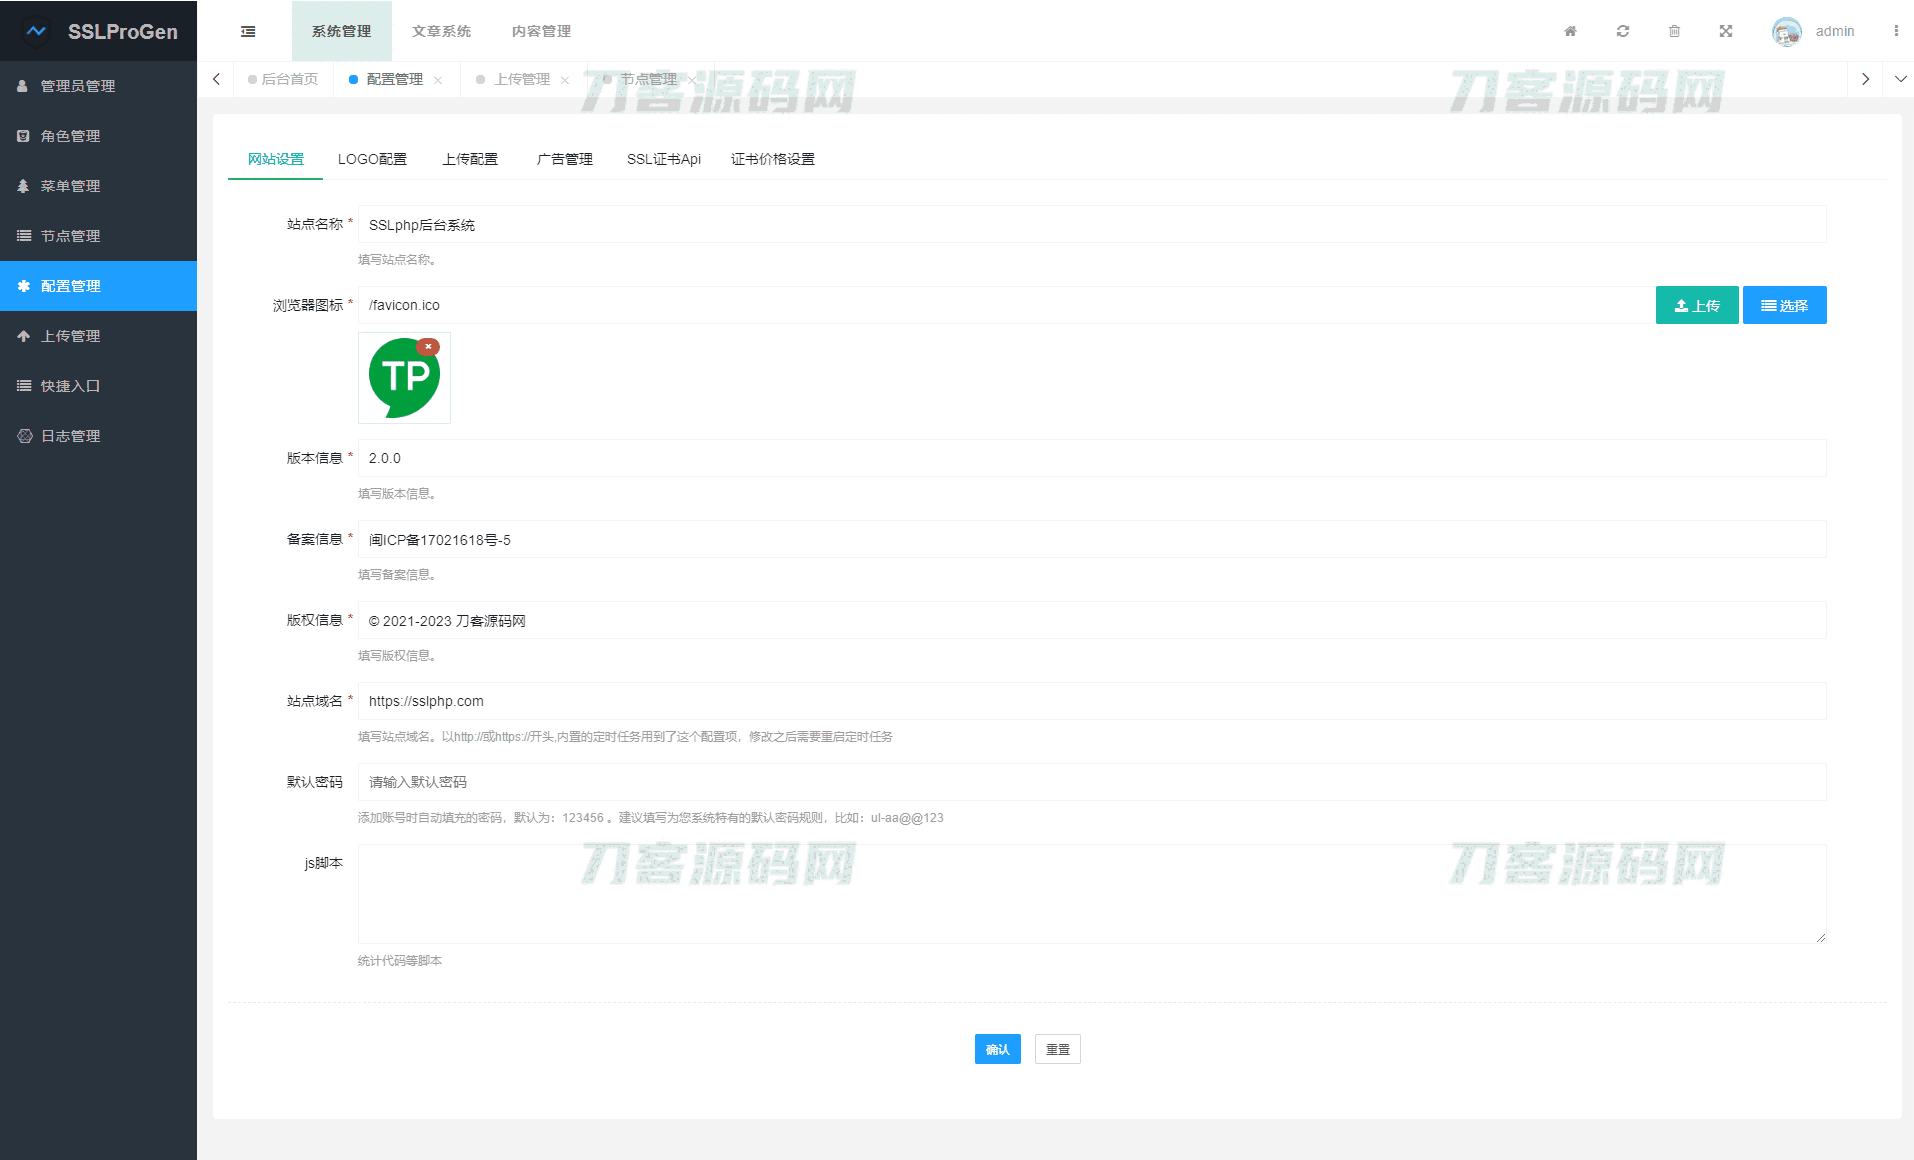Switch to the 系统管理 top menu

[341, 31]
